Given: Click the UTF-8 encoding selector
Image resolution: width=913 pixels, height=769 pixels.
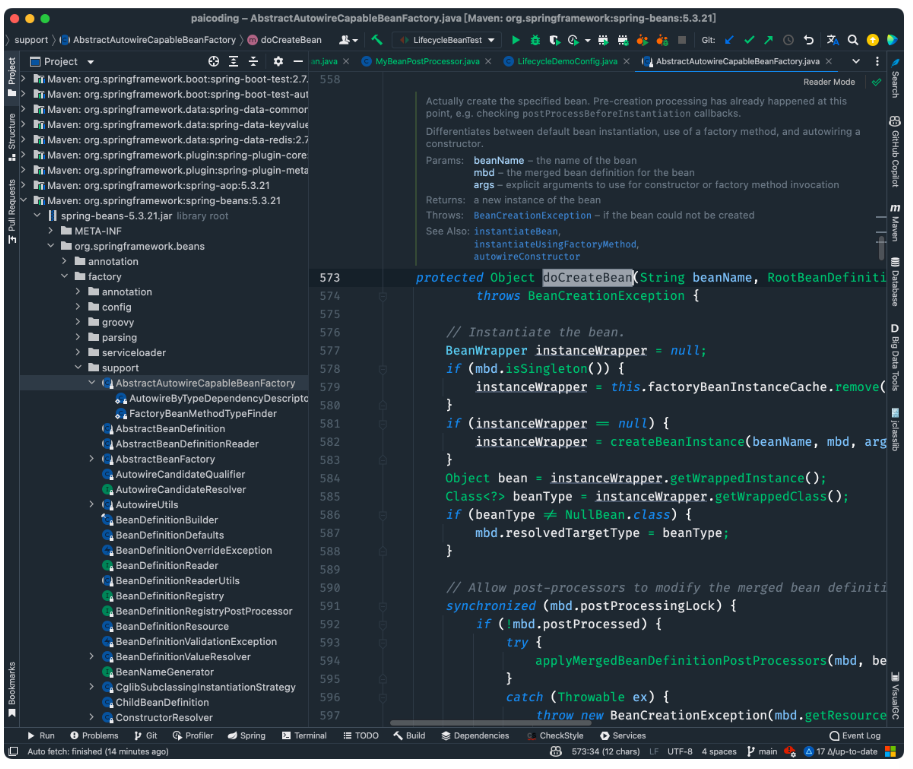Looking at the screenshot, I should click(680, 752).
